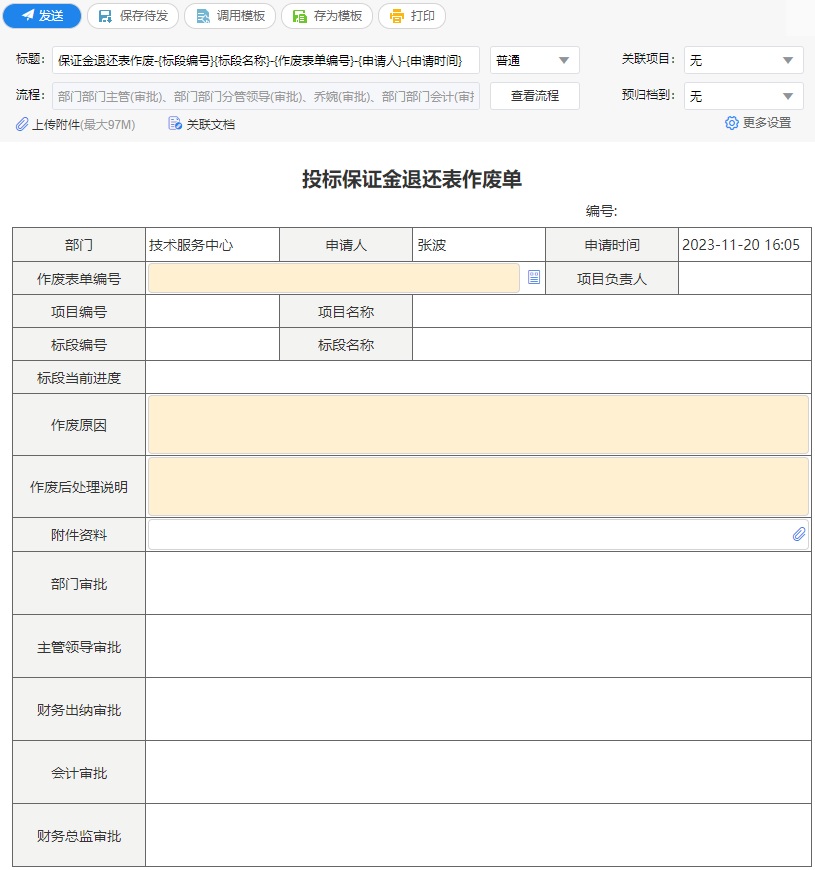Focus the 作废表单编号 input field
This screenshot has width=815, height=870.
click(x=333, y=278)
